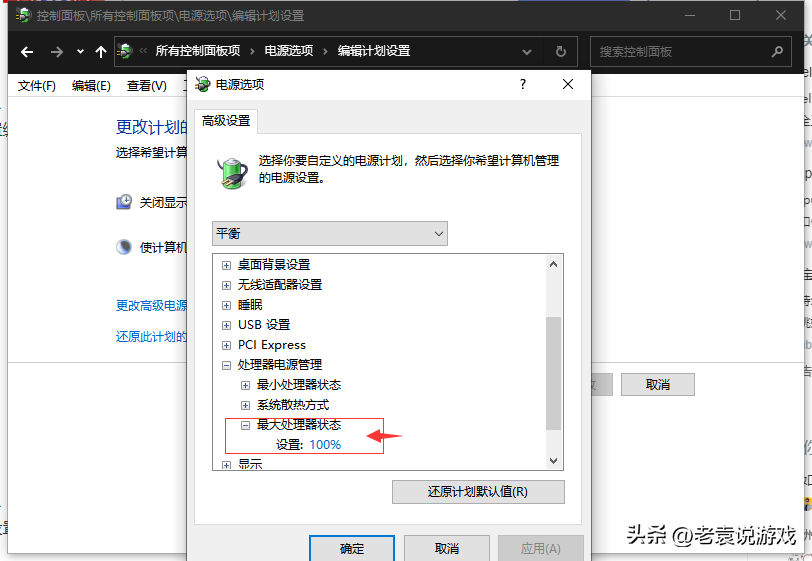The height and width of the screenshot is (561, 812).
Task: Click the 还原此计划的 link in the background window
Action: pyautogui.click(x=151, y=337)
